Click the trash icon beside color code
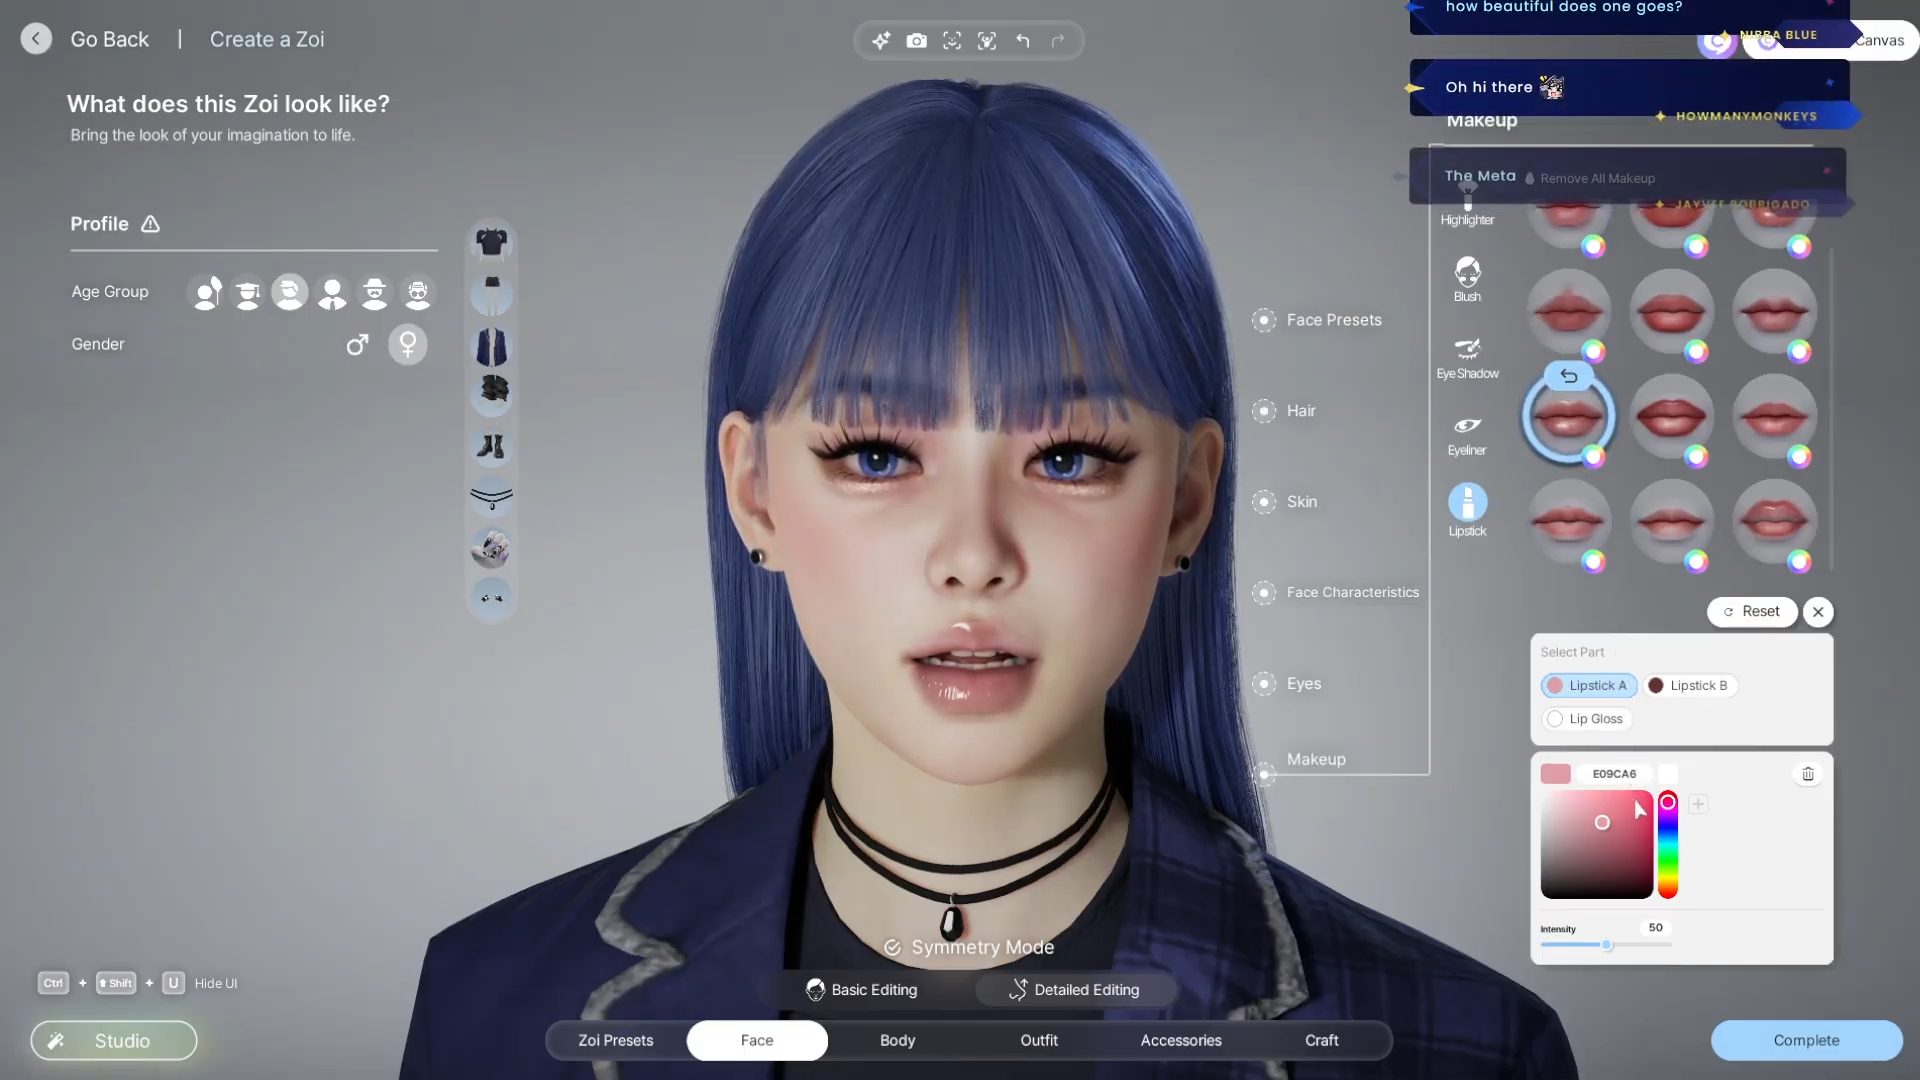1920x1080 pixels. 1808,774
